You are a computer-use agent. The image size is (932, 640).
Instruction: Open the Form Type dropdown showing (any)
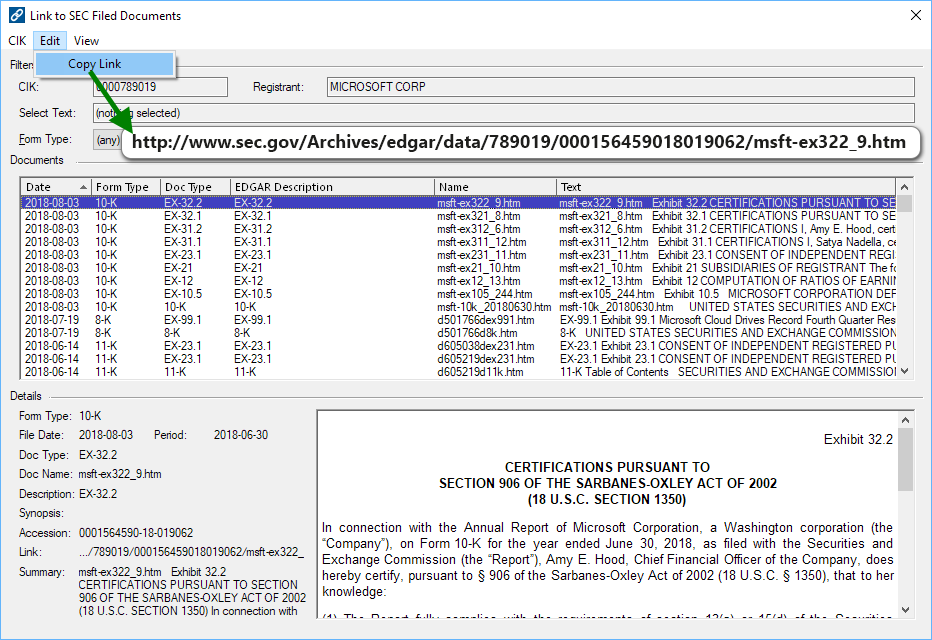108,140
